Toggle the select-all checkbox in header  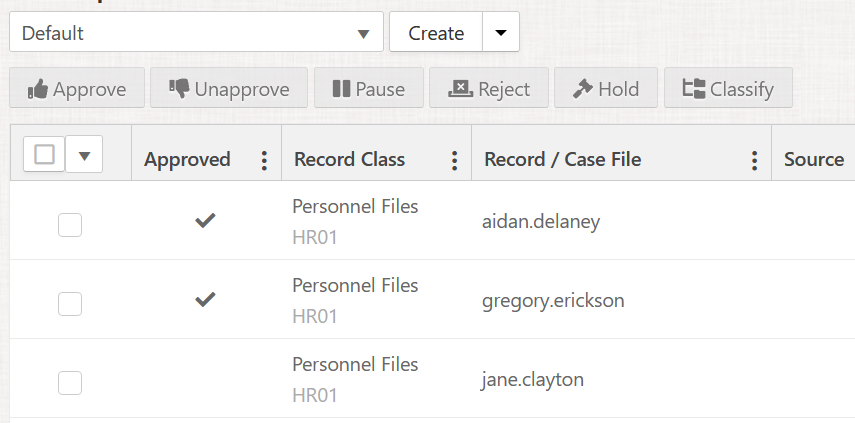45,155
